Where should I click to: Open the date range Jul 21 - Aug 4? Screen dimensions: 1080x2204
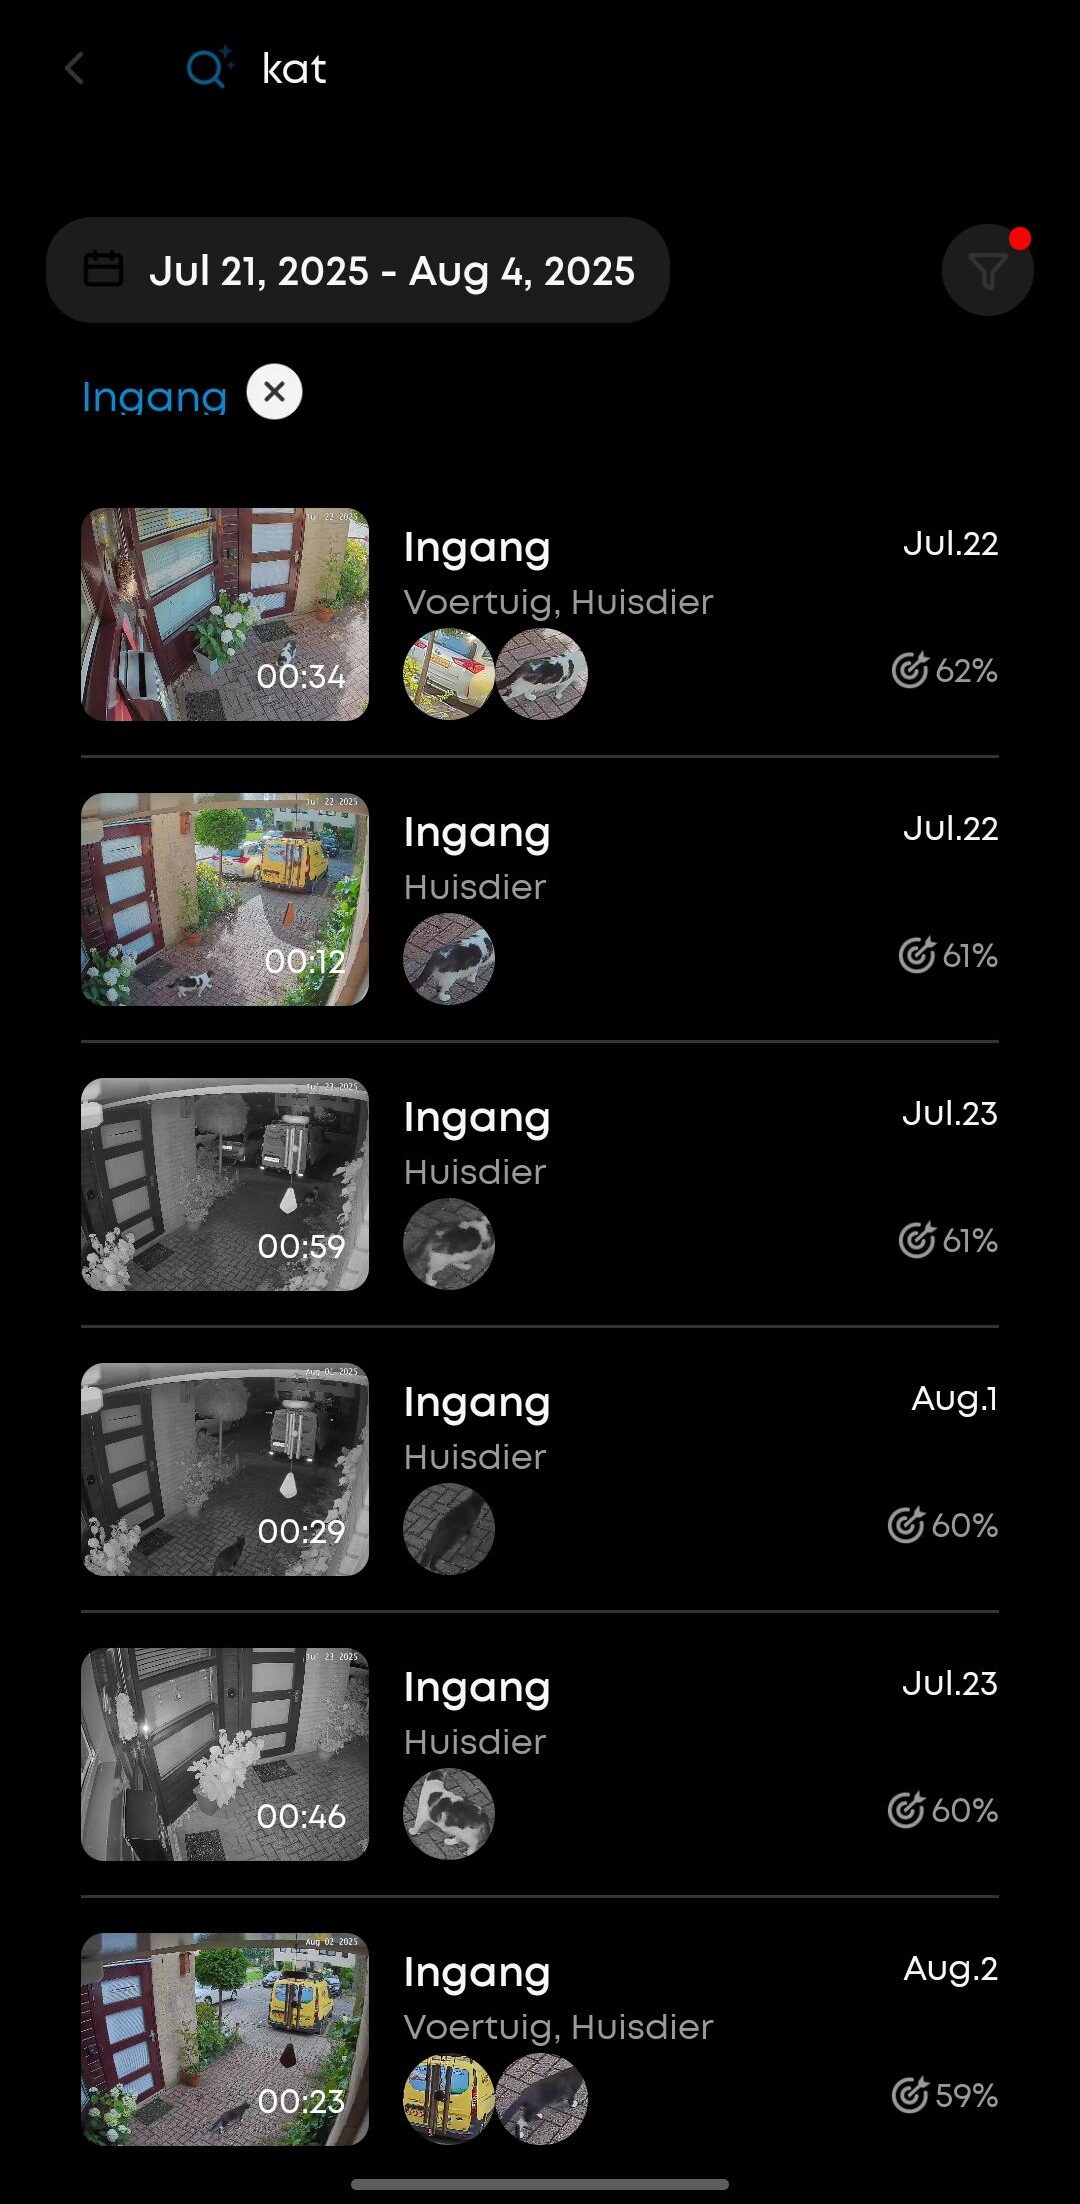tap(391, 271)
